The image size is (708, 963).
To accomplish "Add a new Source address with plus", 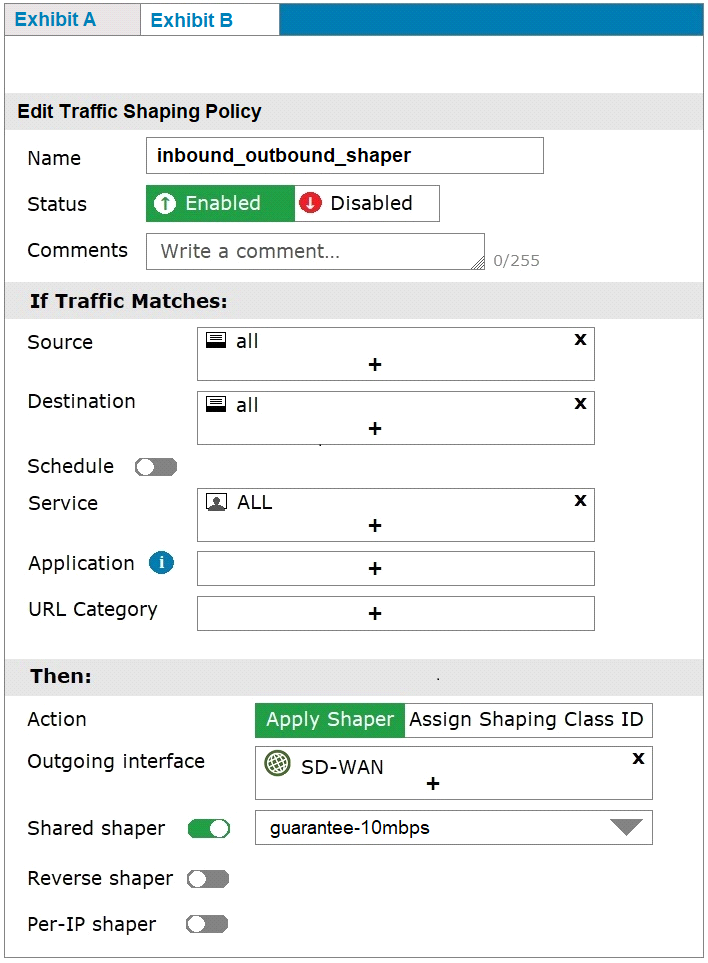I will tap(375, 365).
